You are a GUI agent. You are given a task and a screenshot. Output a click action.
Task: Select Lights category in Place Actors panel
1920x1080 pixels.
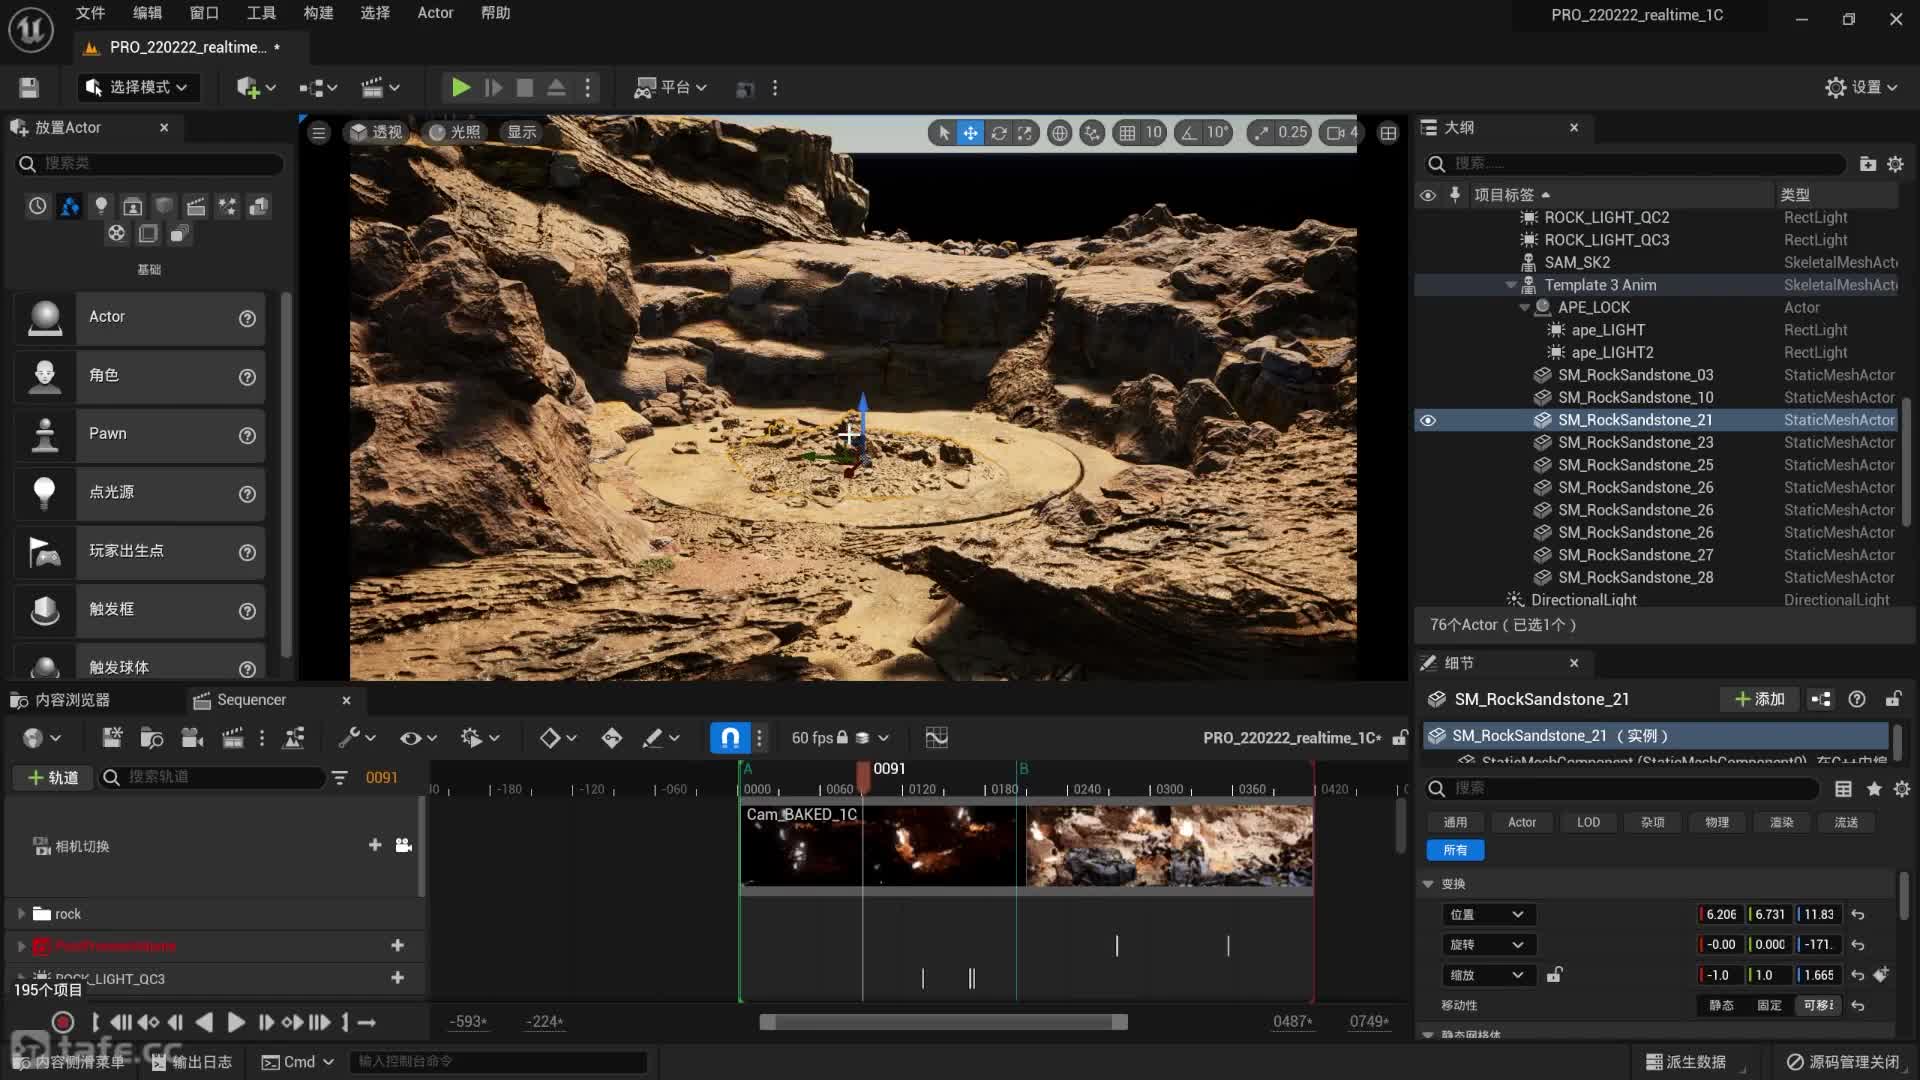coord(100,206)
